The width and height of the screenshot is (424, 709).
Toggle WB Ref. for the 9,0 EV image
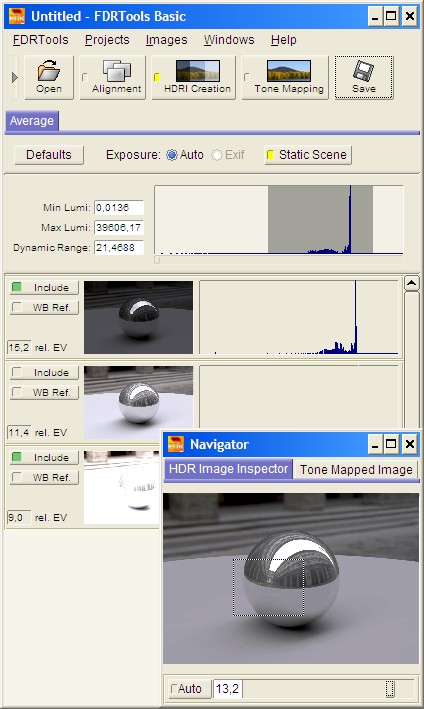pos(44,477)
